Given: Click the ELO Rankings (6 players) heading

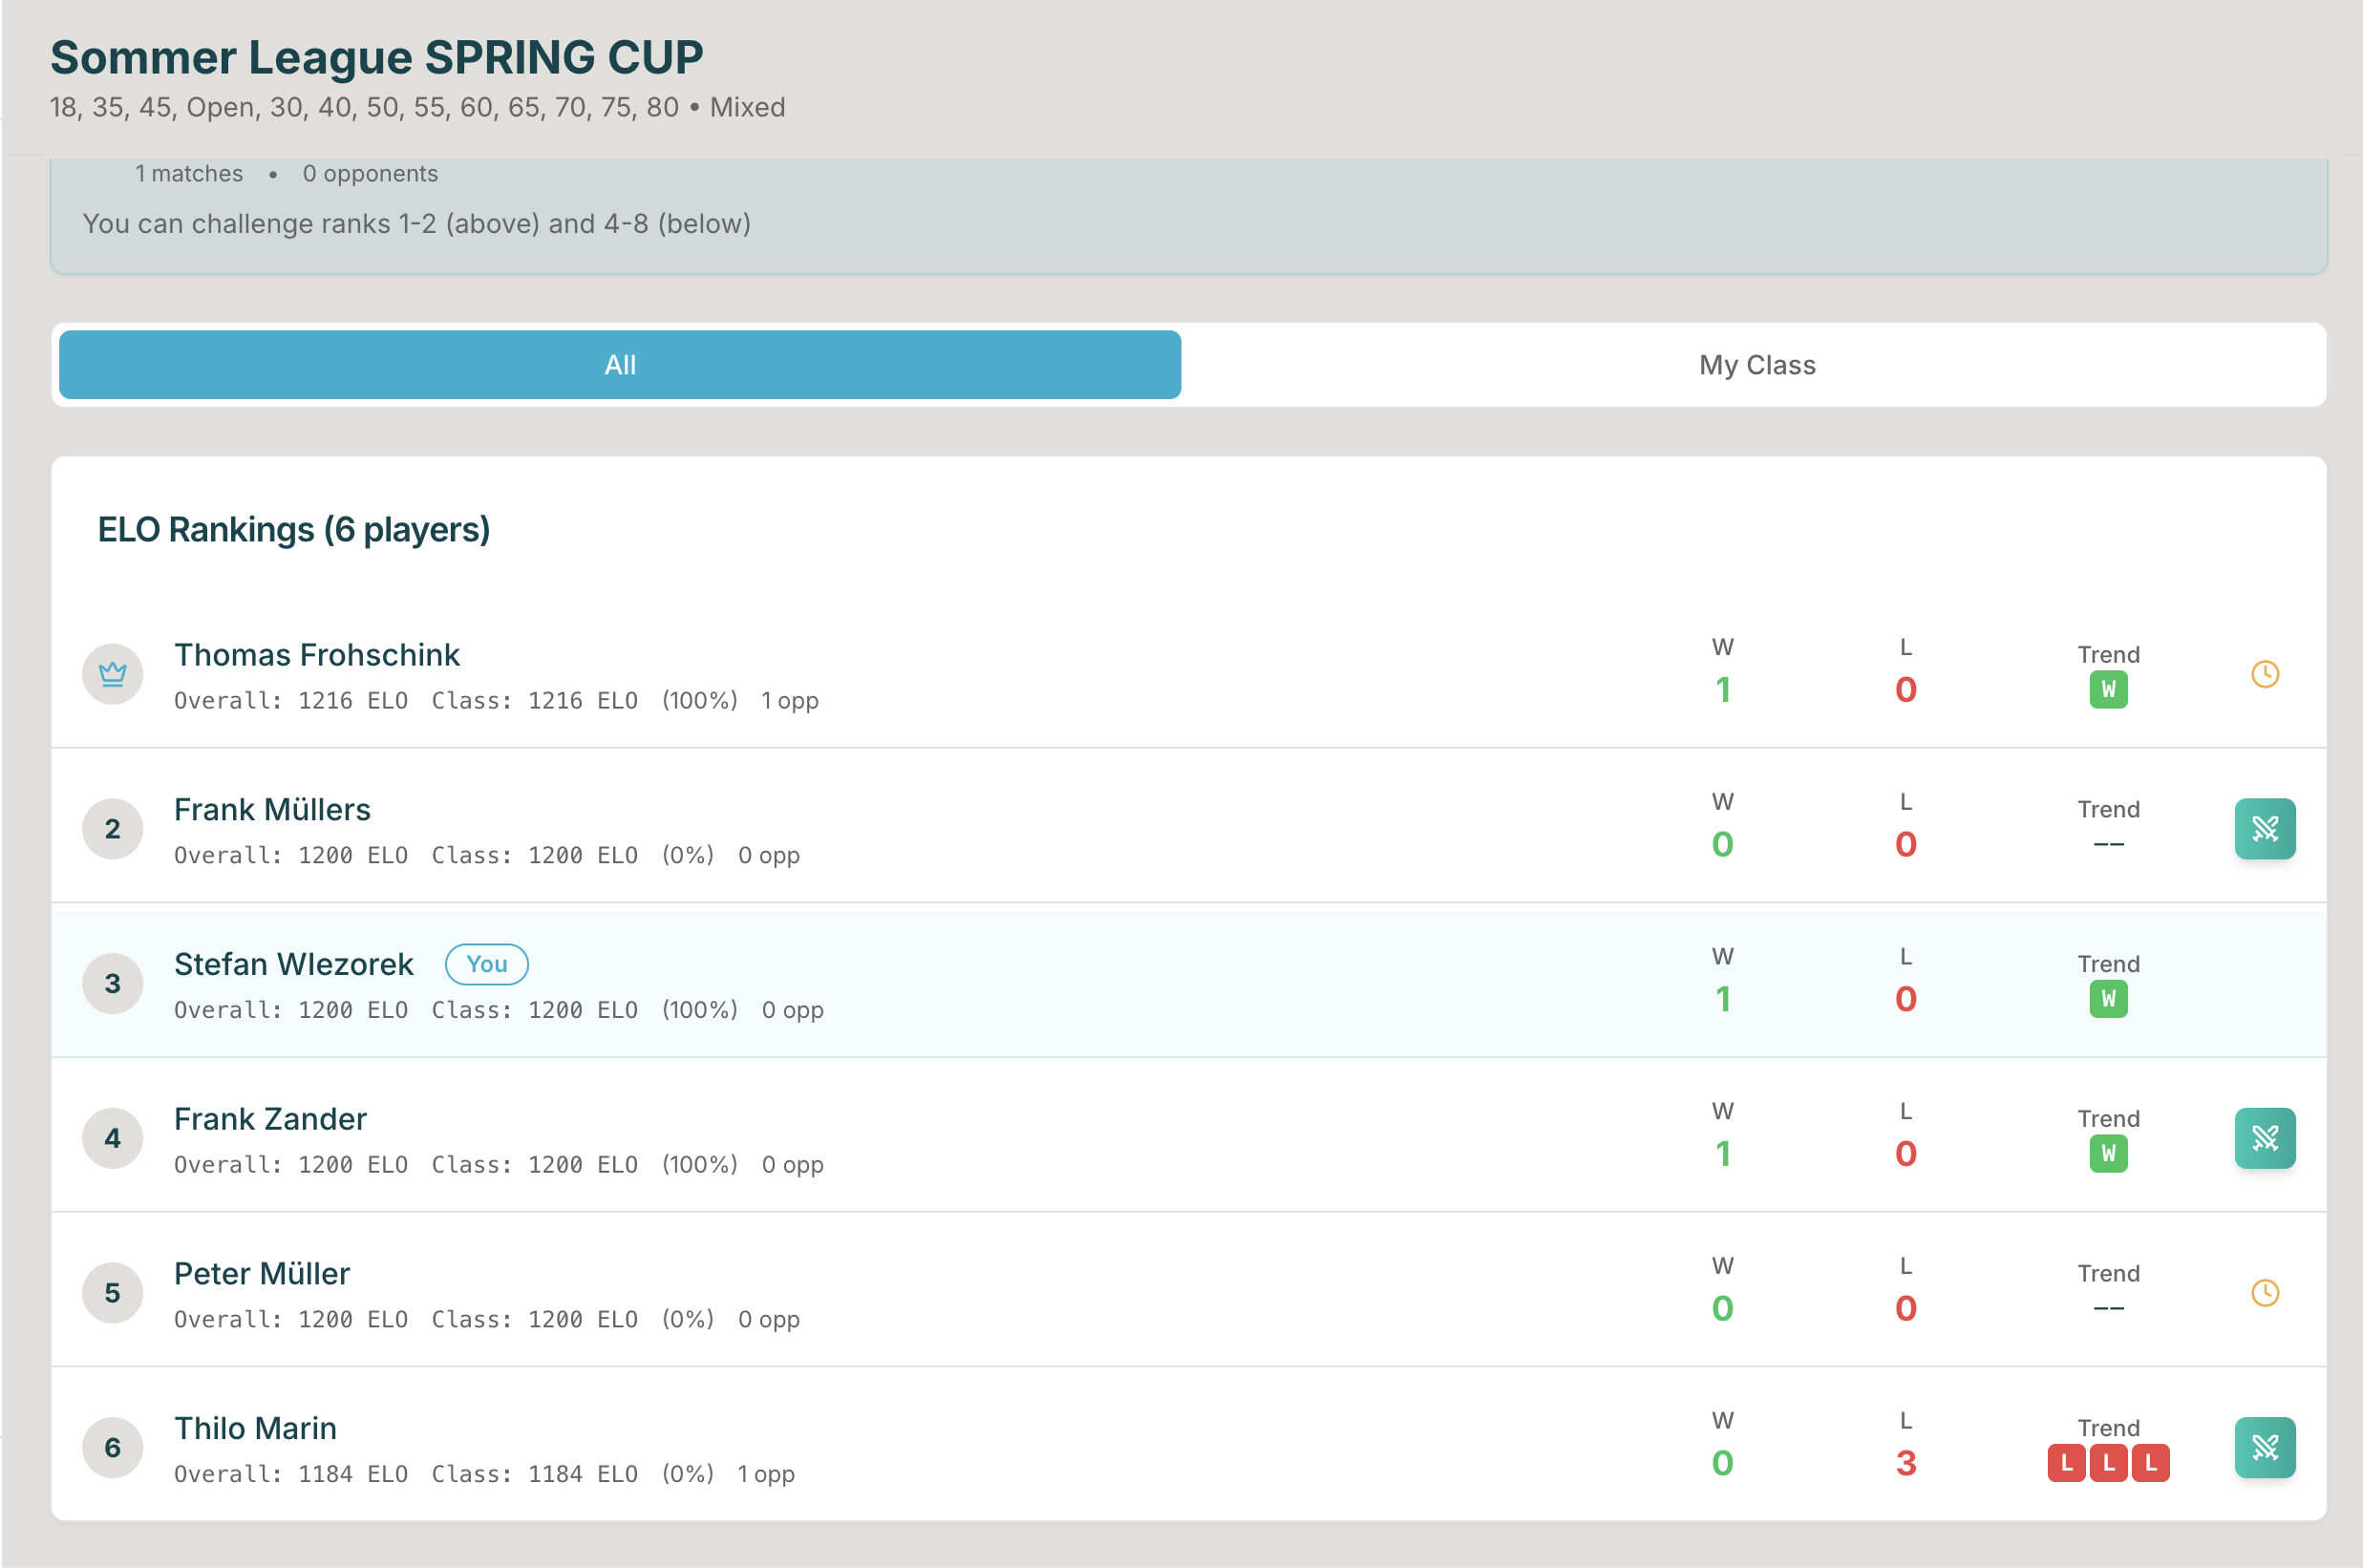Looking at the screenshot, I should coord(293,529).
